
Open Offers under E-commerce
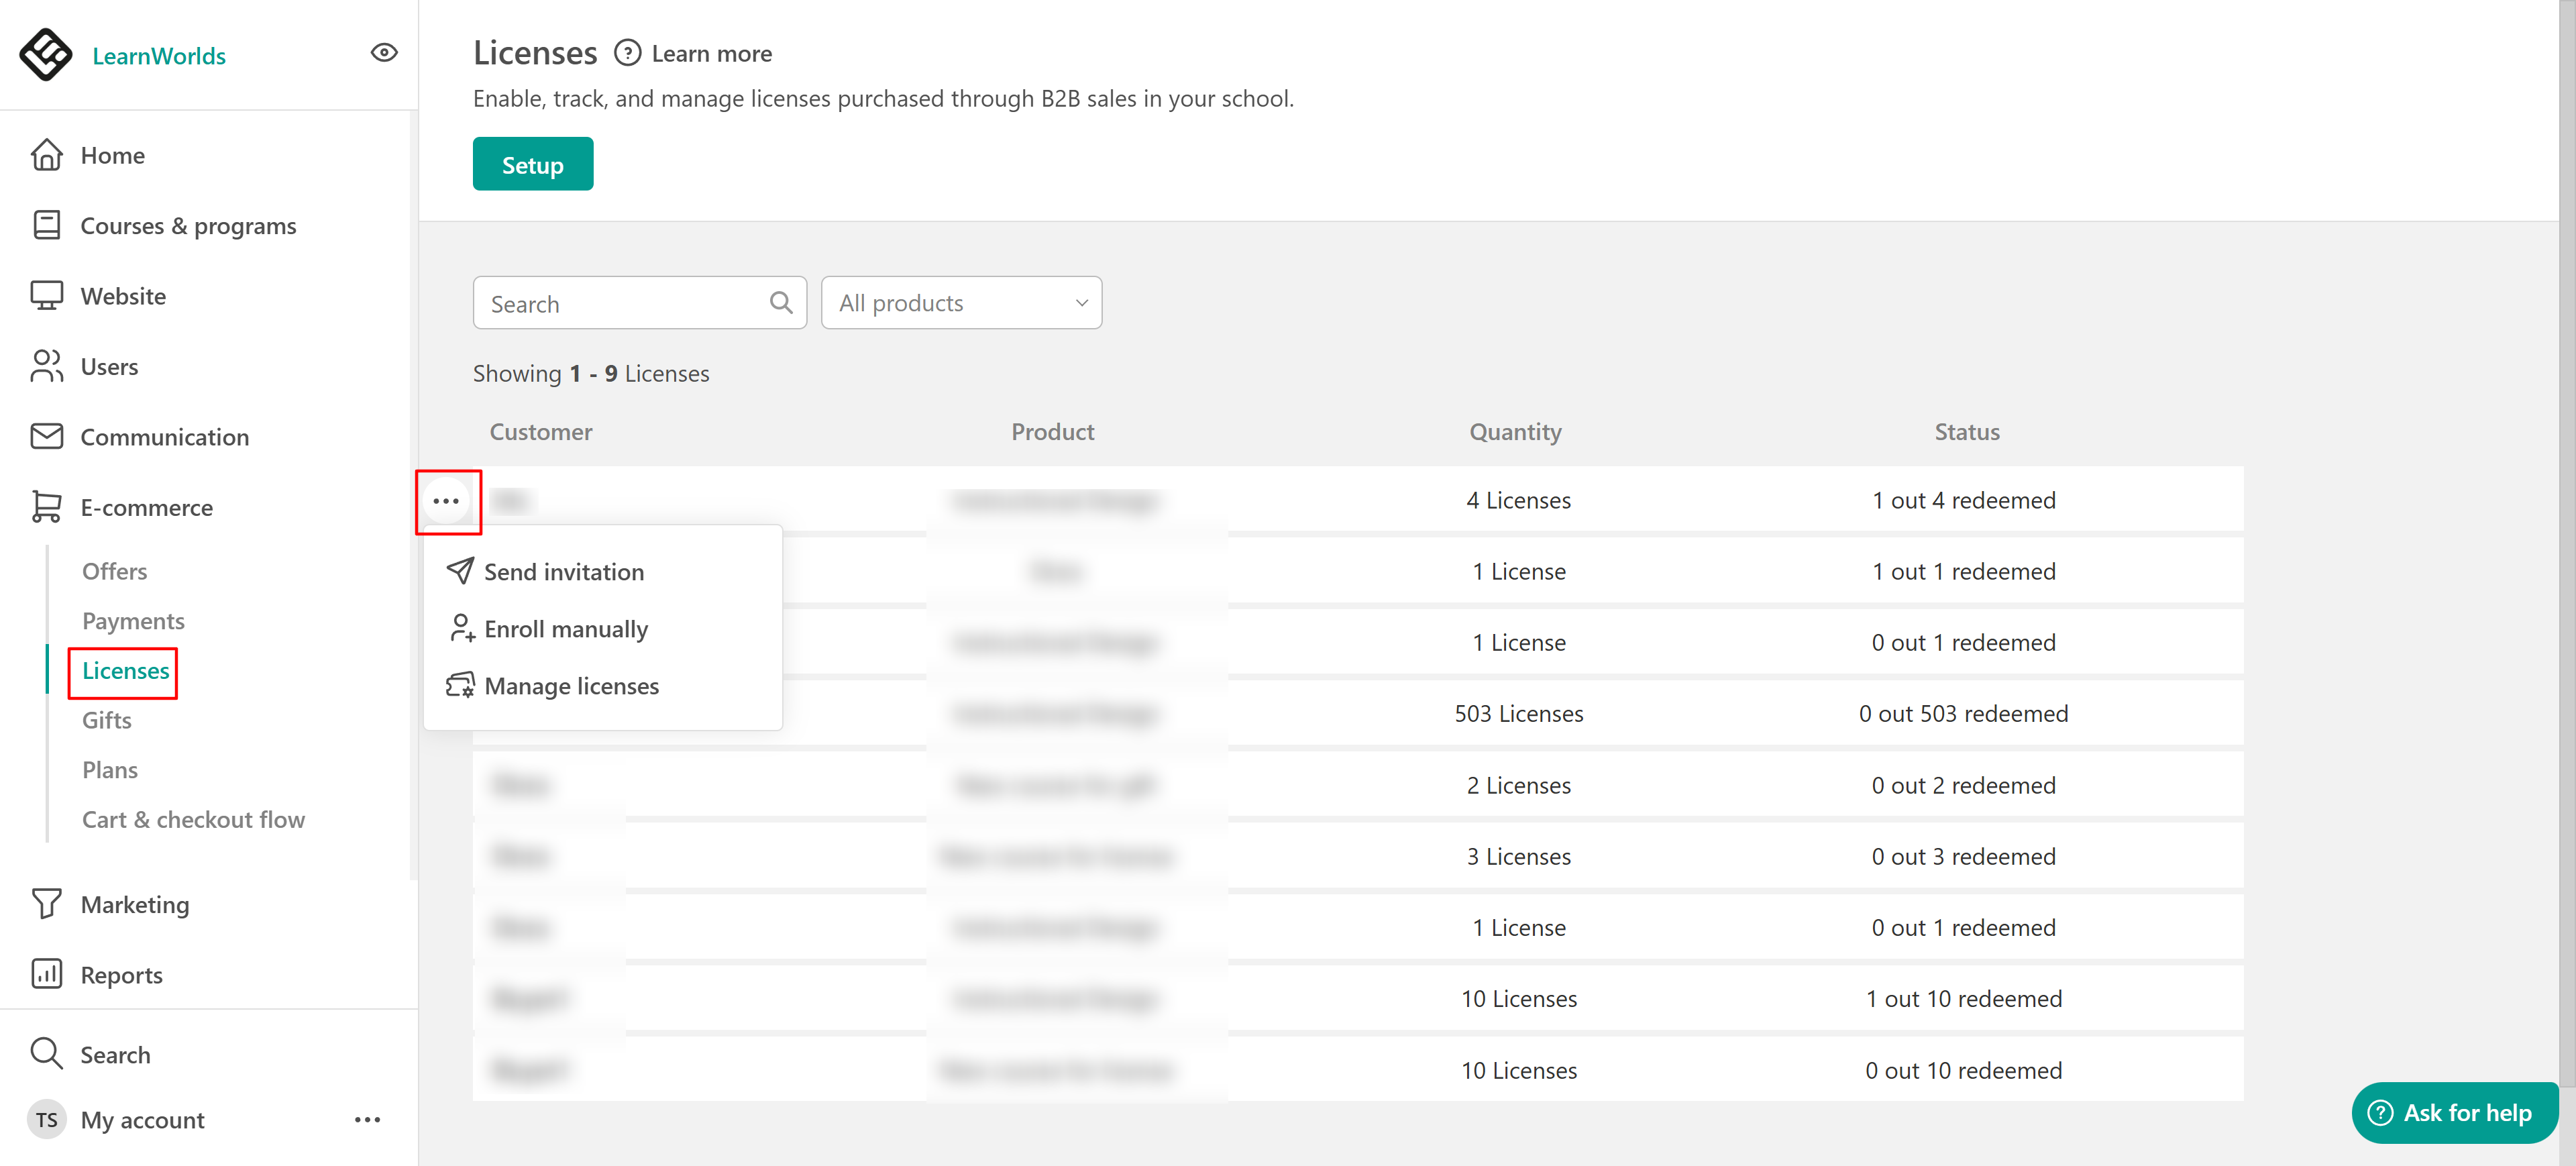click(114, 571)
